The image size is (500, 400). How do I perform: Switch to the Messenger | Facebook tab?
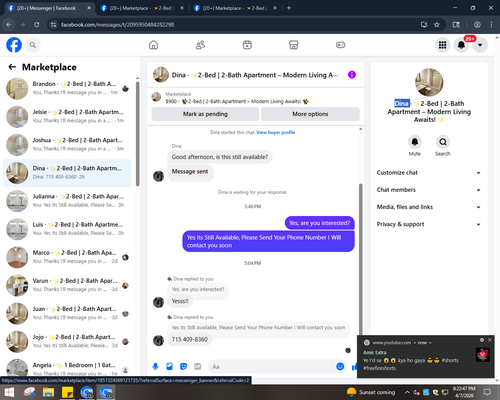pos(47,8)
